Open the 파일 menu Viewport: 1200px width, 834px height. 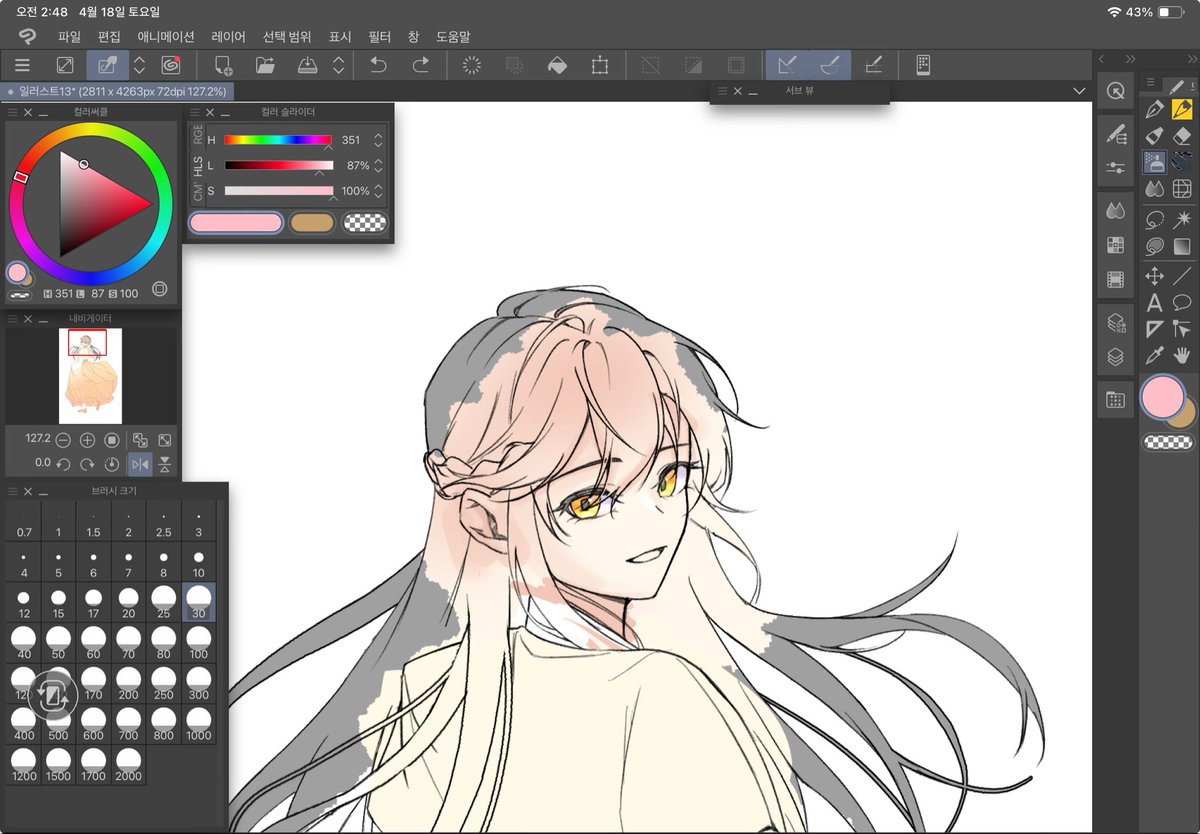(69, 36)
